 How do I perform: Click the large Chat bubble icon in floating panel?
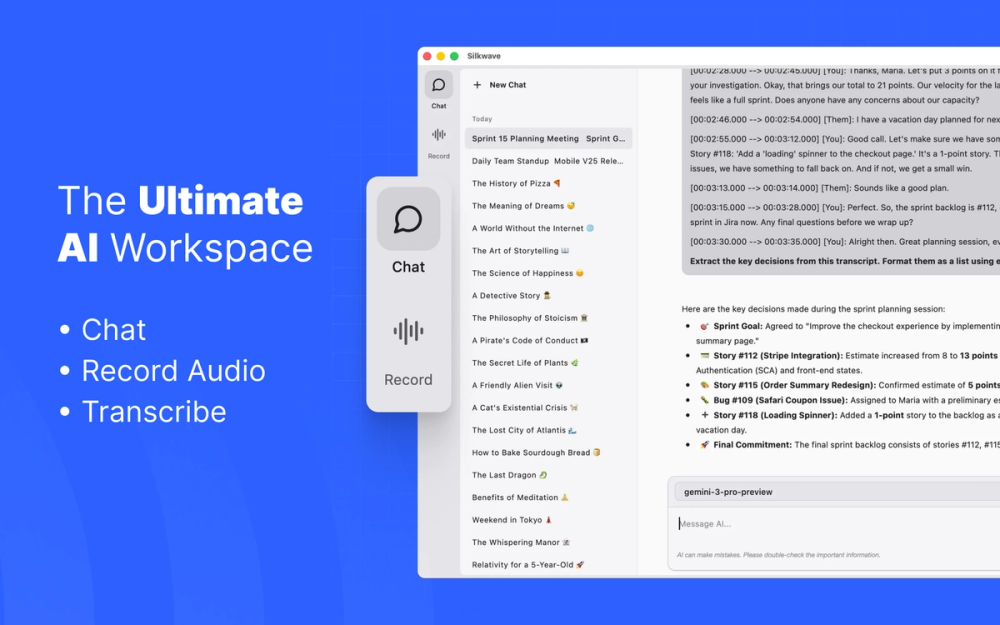click(408, 219)
